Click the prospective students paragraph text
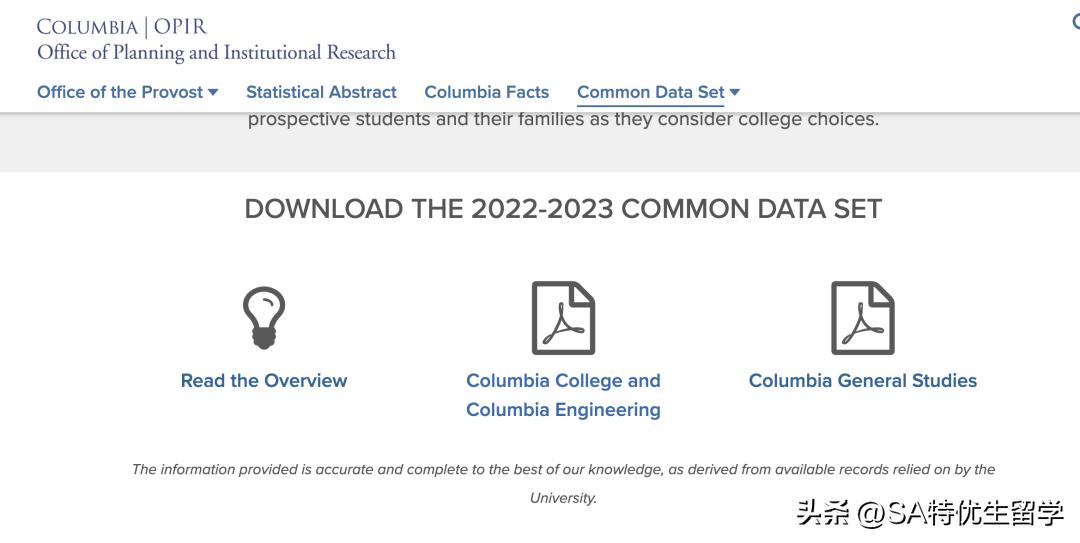Viewport: 1080px width, 543px height. pyautogui.click(x=563, y=120)
